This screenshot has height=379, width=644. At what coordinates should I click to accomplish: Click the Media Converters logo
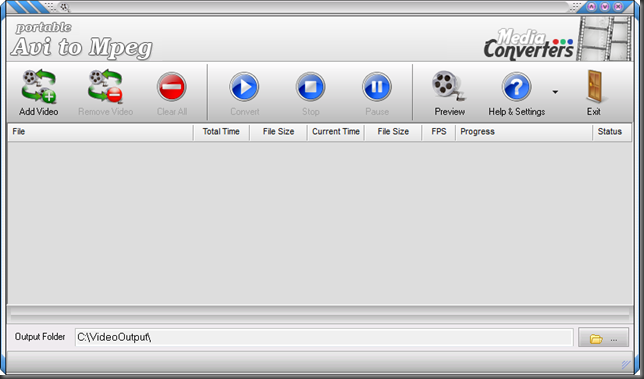(529, 44)
